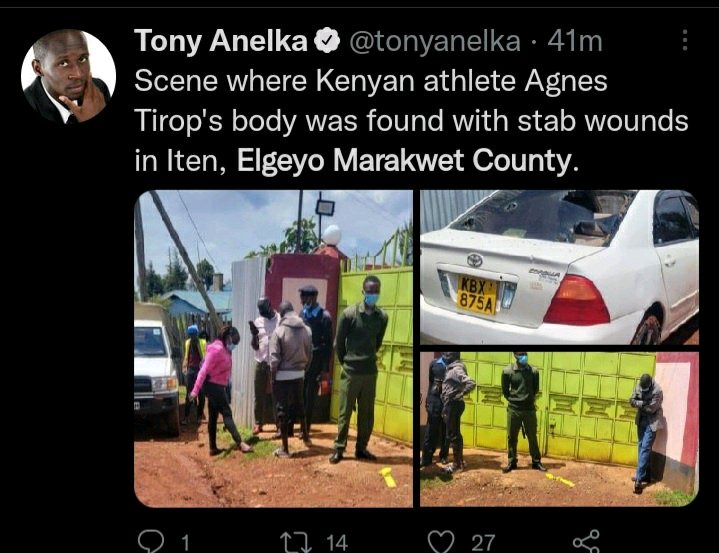Open the Tony Anelka display name link
The image size is (719, 553).
pos(221,41)
